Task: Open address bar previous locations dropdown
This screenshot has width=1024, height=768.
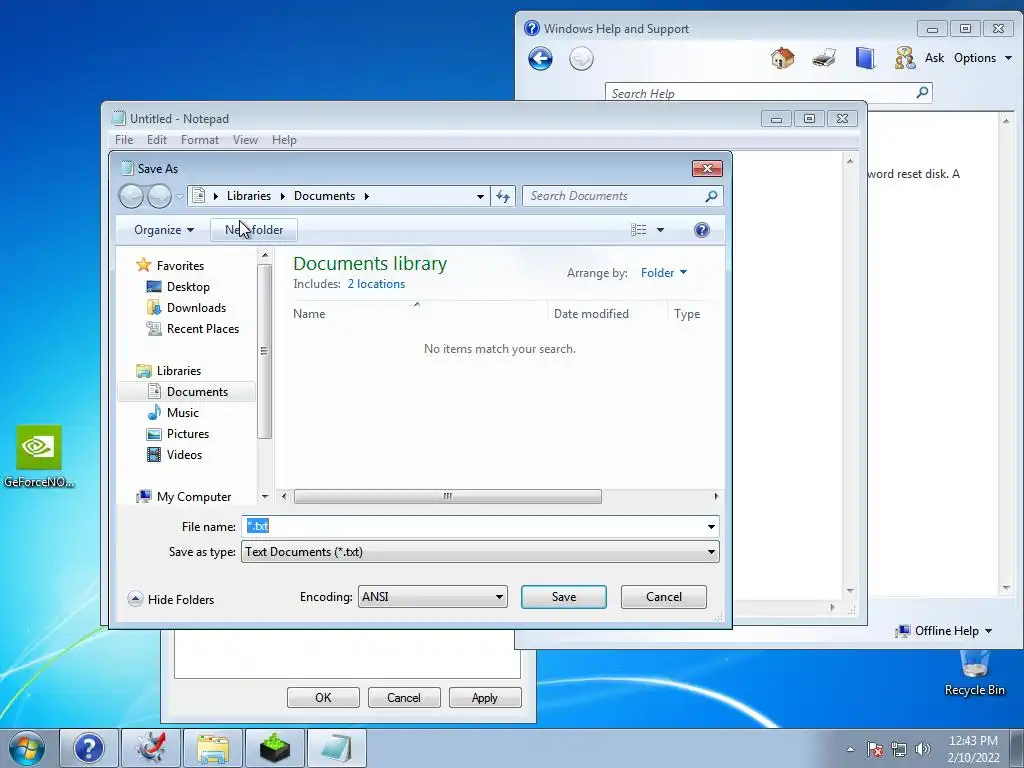Action: 480,196
